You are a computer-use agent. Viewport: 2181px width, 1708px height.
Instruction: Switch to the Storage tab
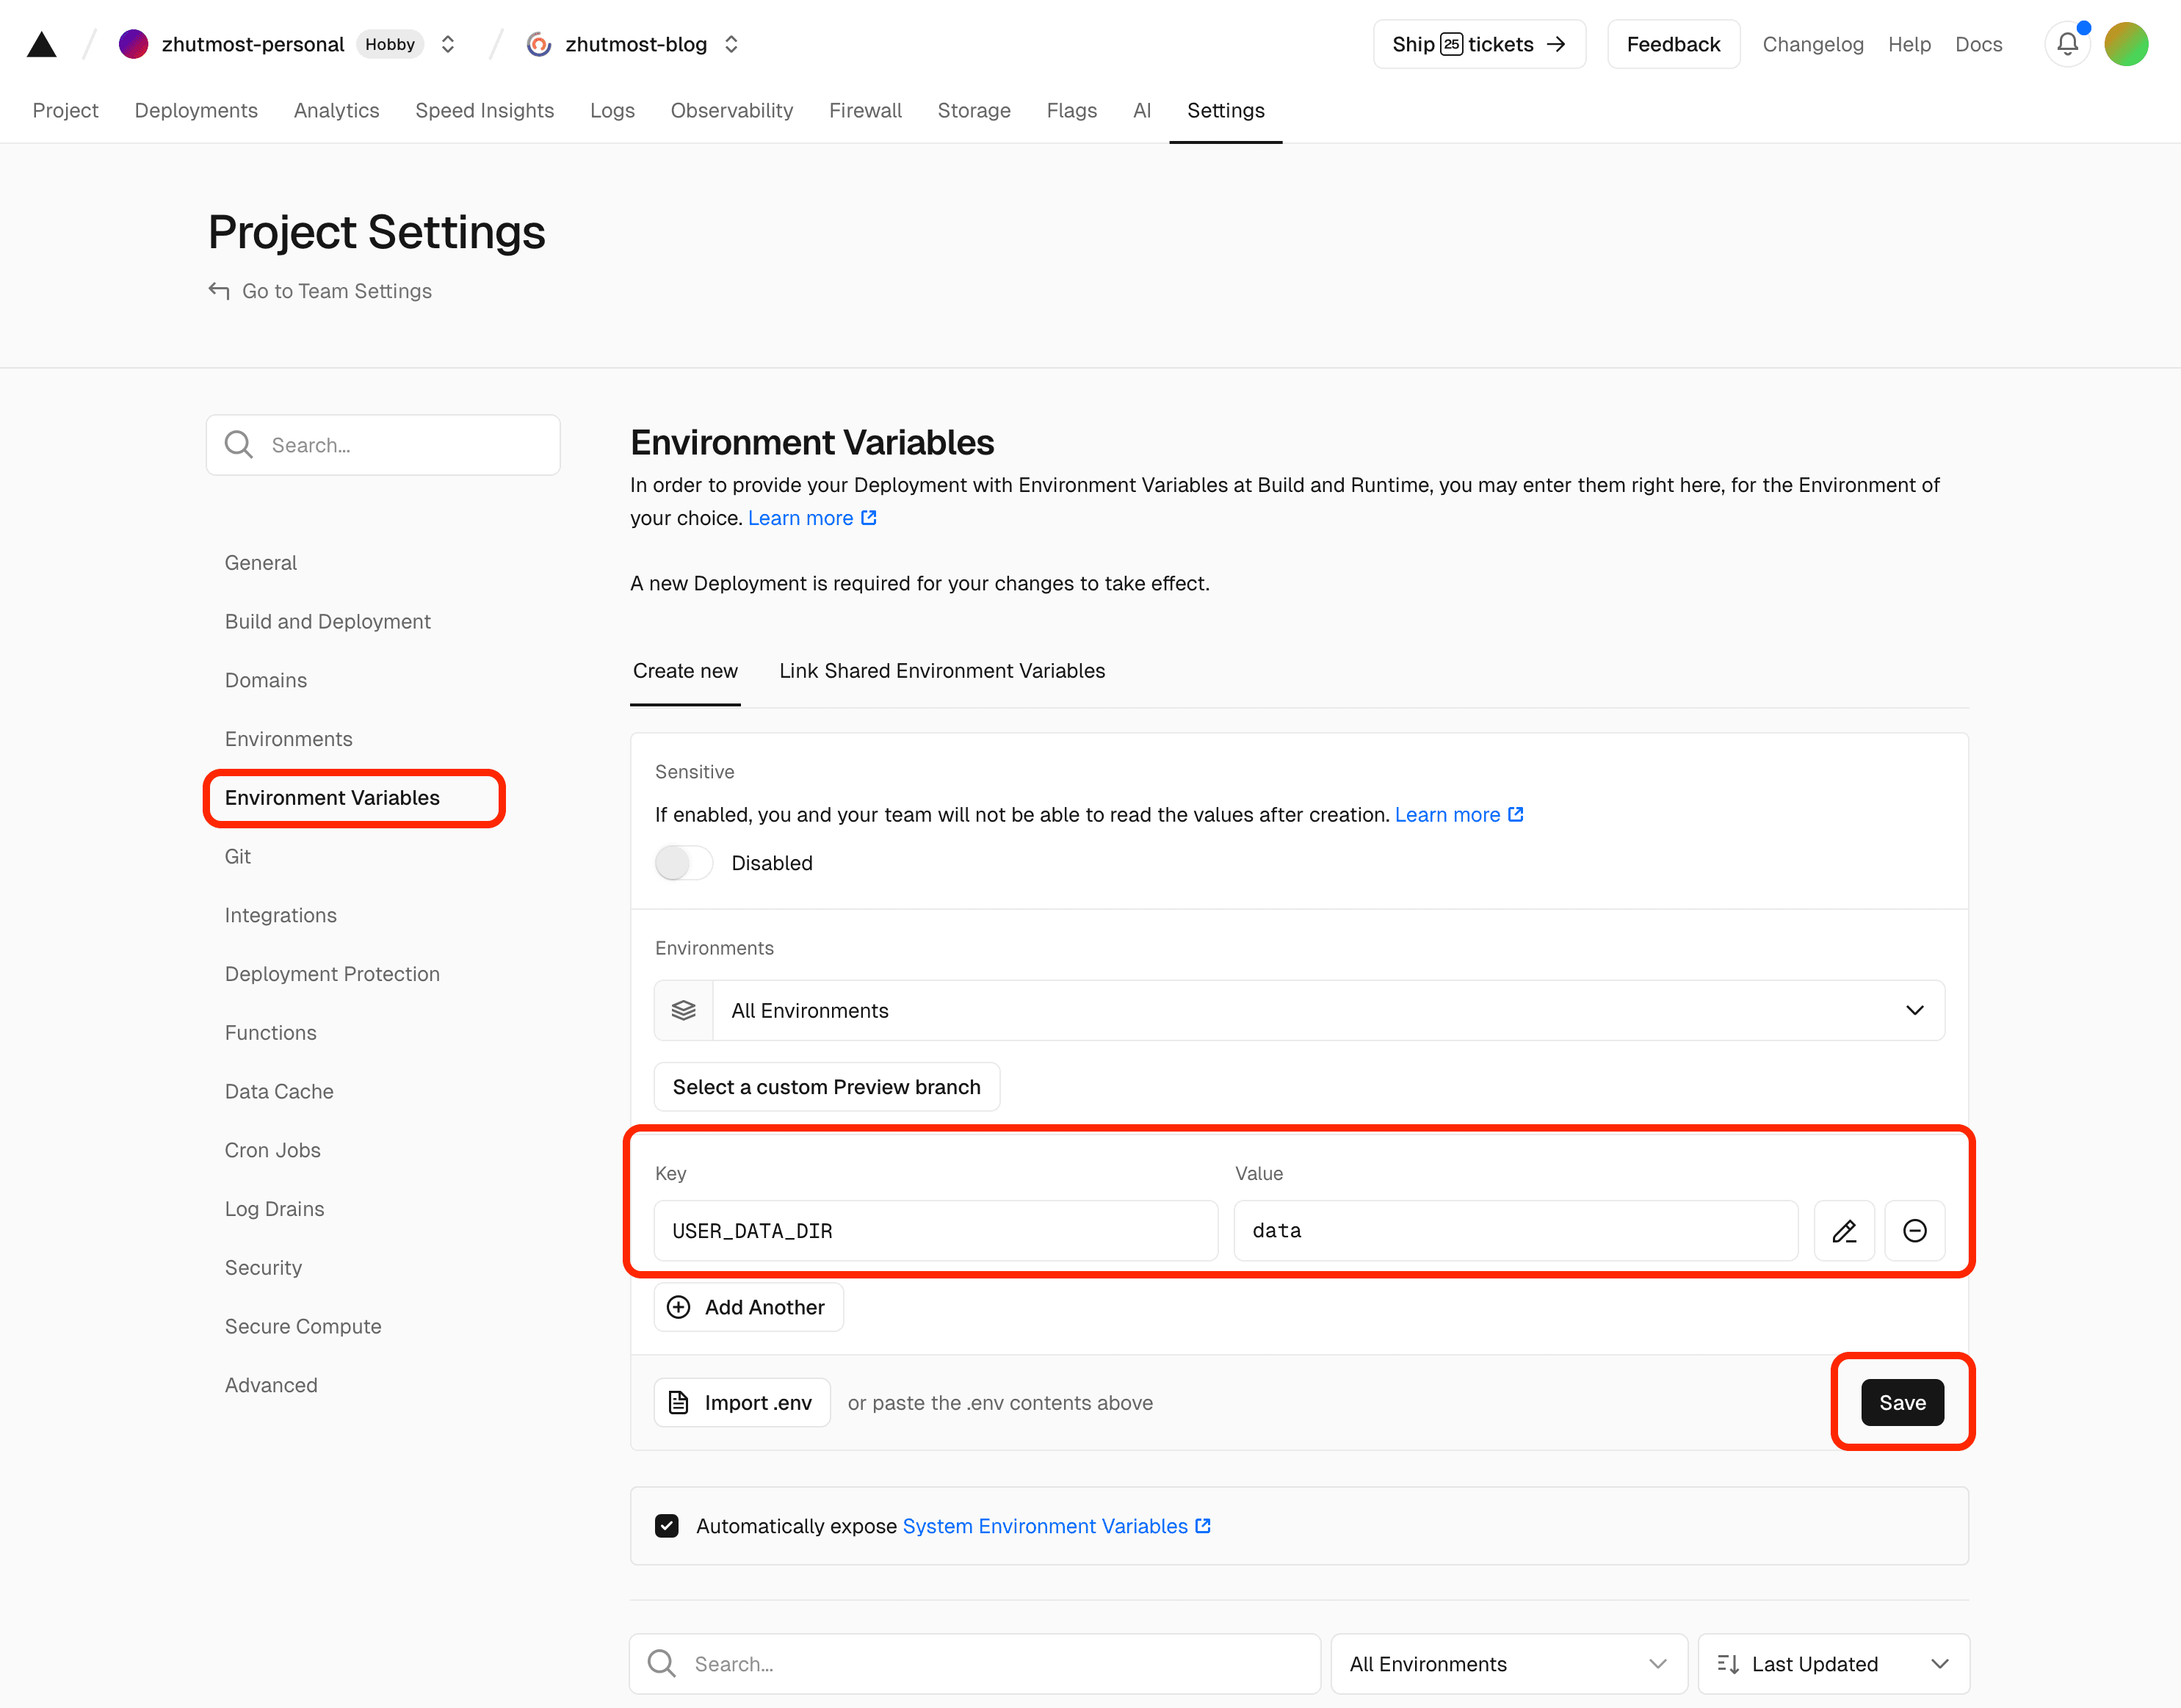tap(974, 110)
